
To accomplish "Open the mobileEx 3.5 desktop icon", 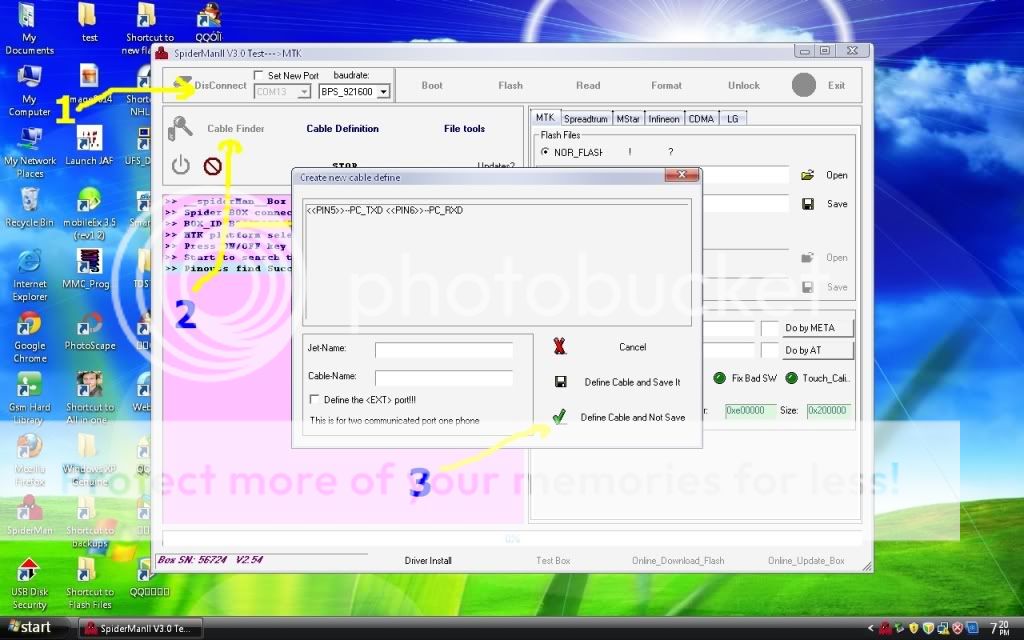I will pyautogui.click(x=89, y=214).
